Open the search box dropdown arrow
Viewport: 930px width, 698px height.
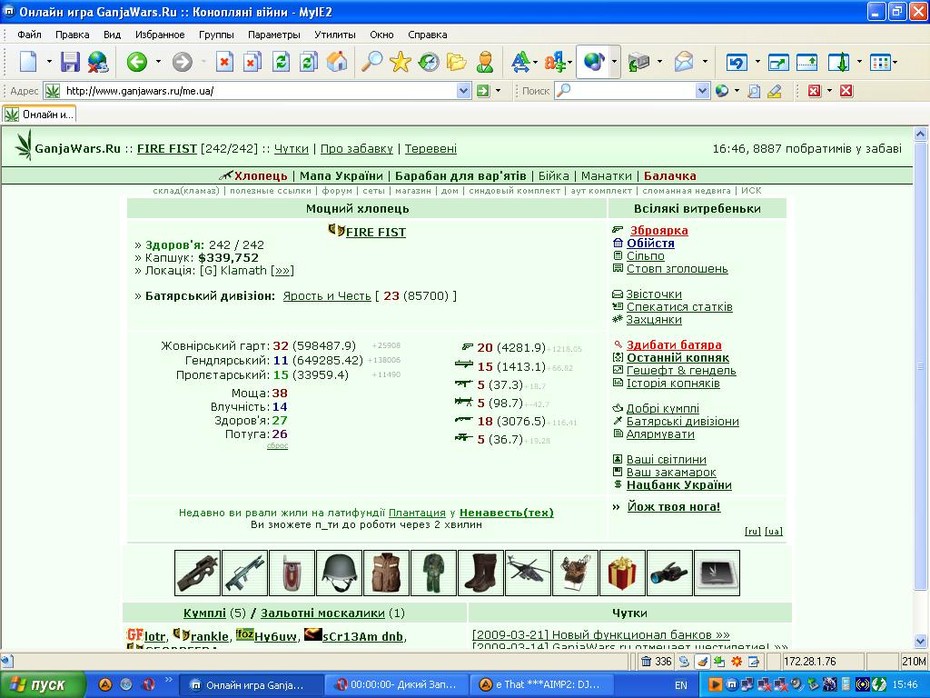pyautogui.click(x=702, y=91)
